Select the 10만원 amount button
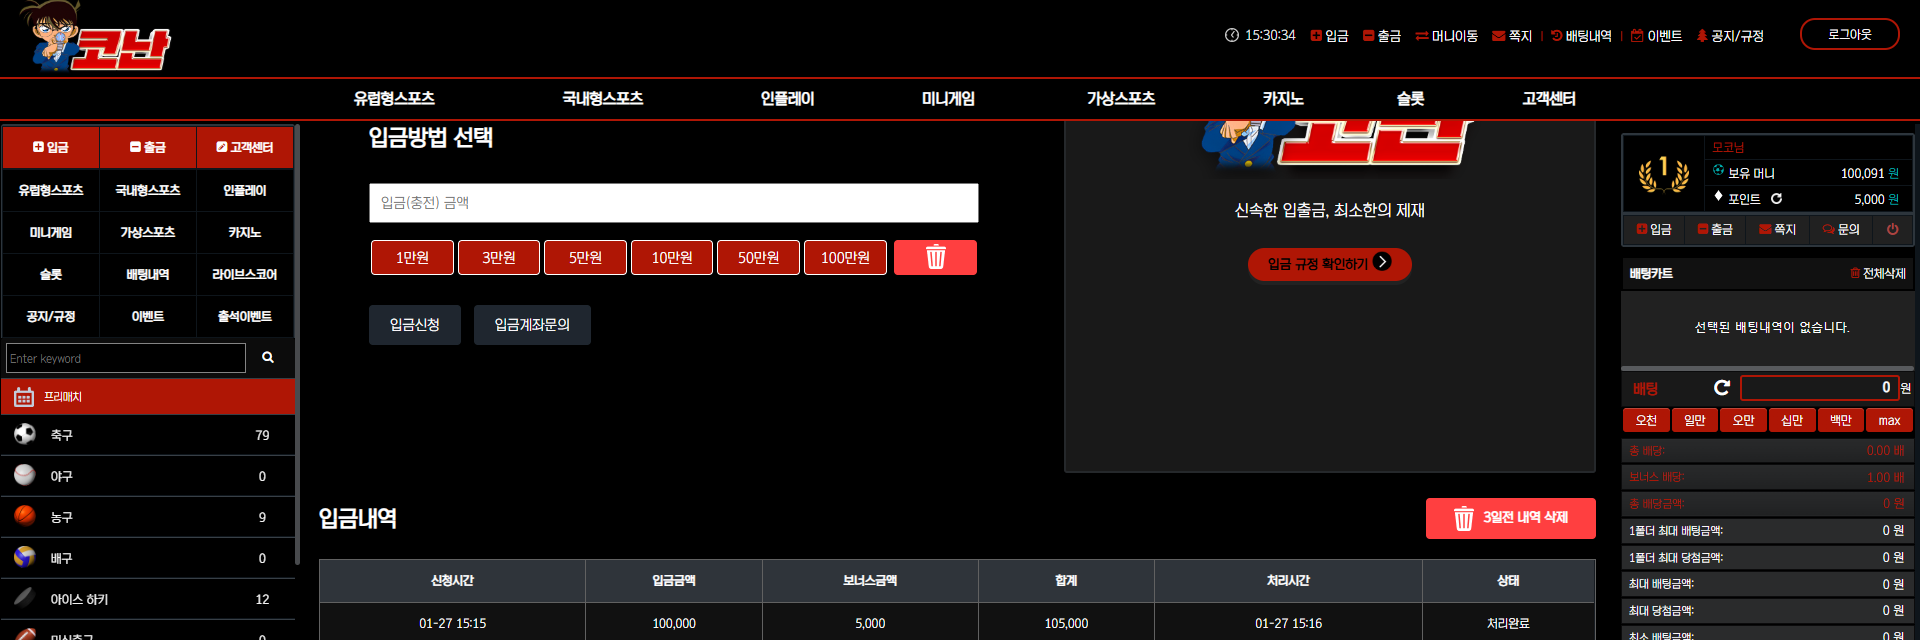The height and width of the screenshot is (640, 1920). 672,258
